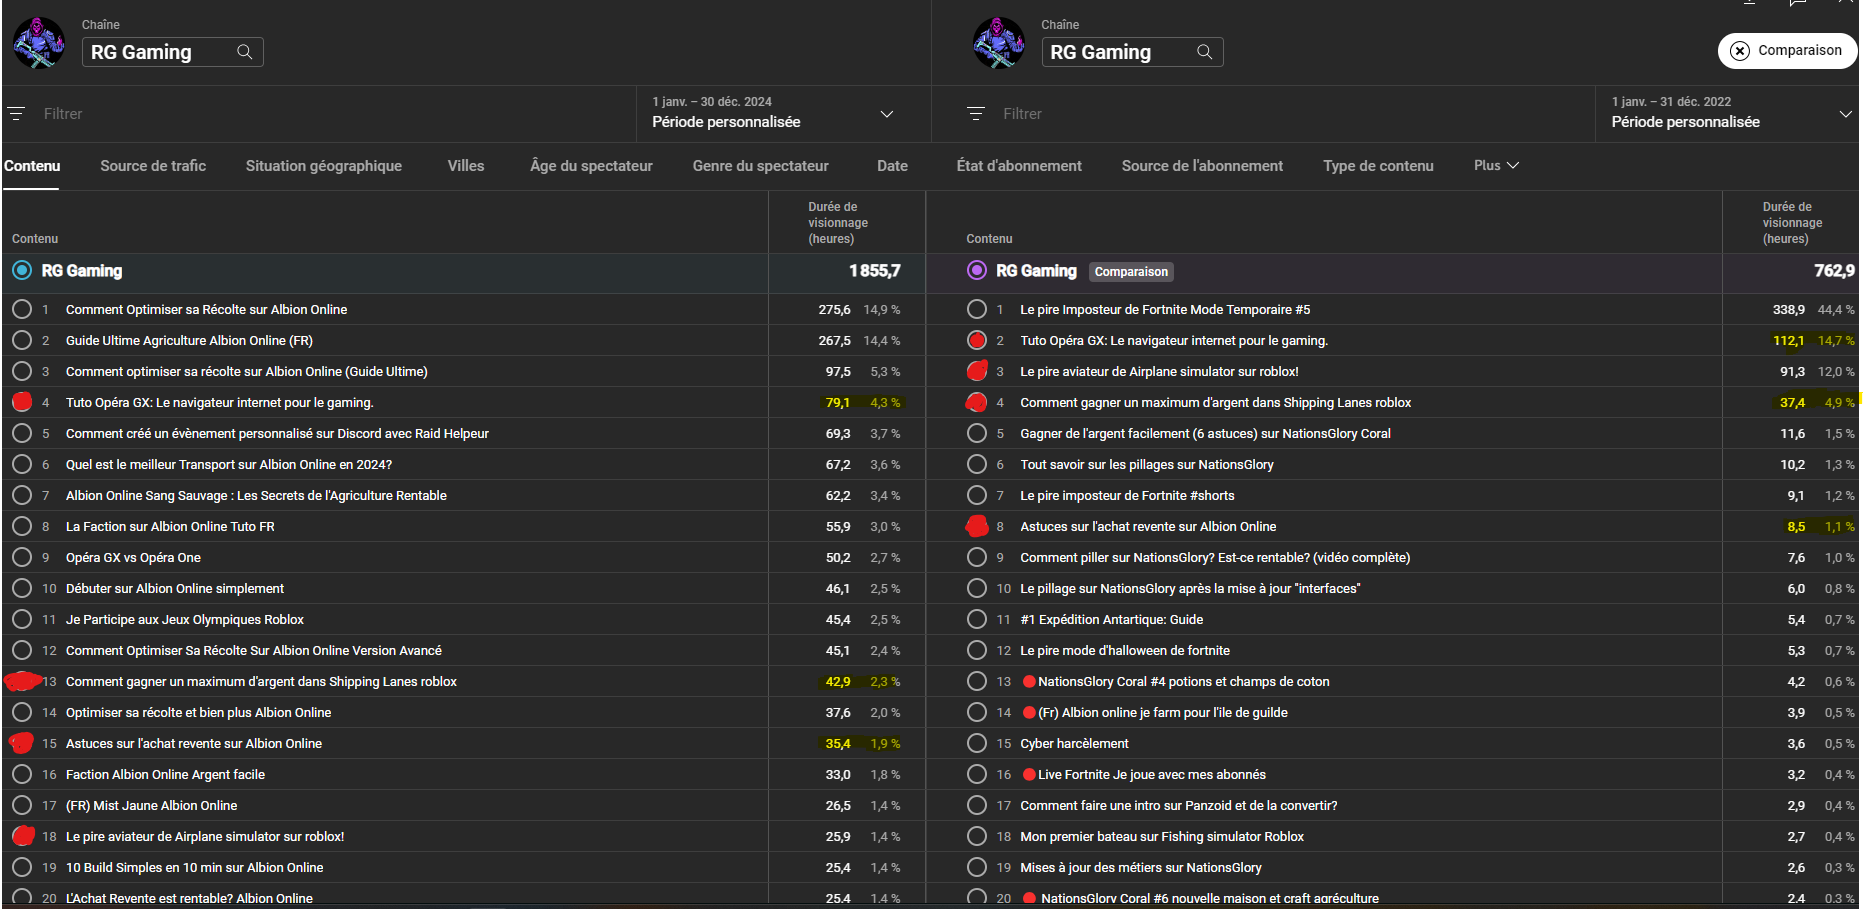Click the right total value 762,9
The image size is (1864, 909).
(x=1834, y=271)
